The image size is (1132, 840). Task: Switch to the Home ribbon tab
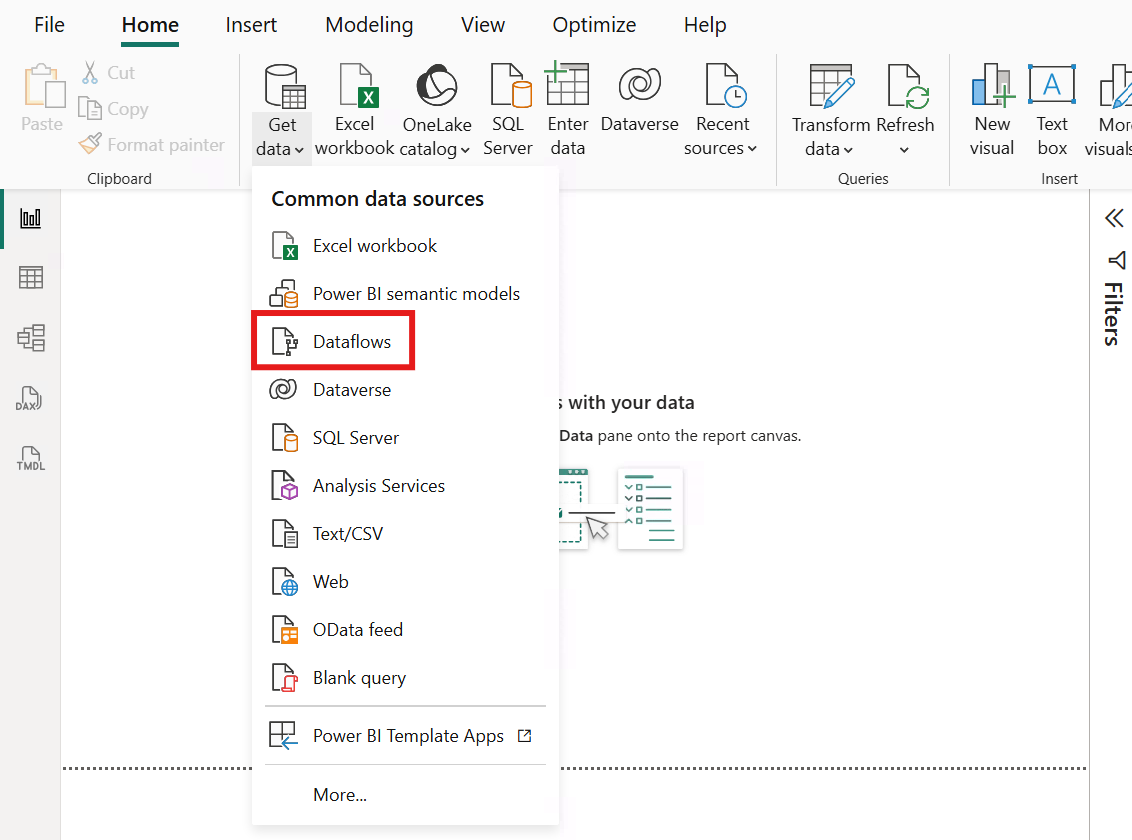[x=150, y=25]
